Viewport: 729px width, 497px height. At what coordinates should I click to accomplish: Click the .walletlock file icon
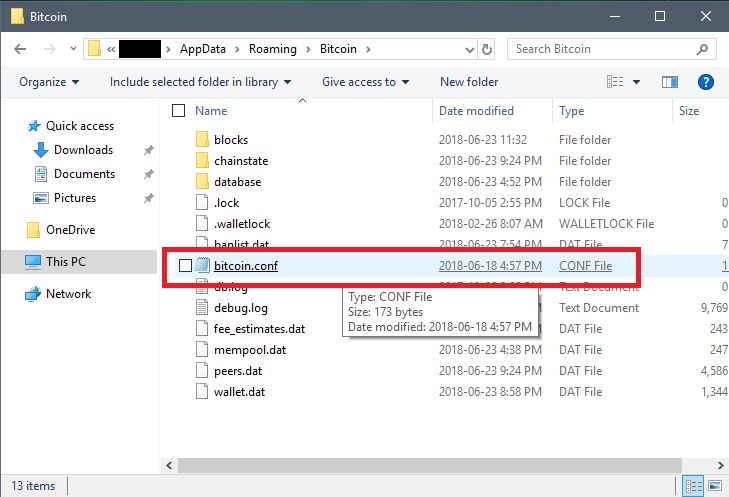point(202,223)
